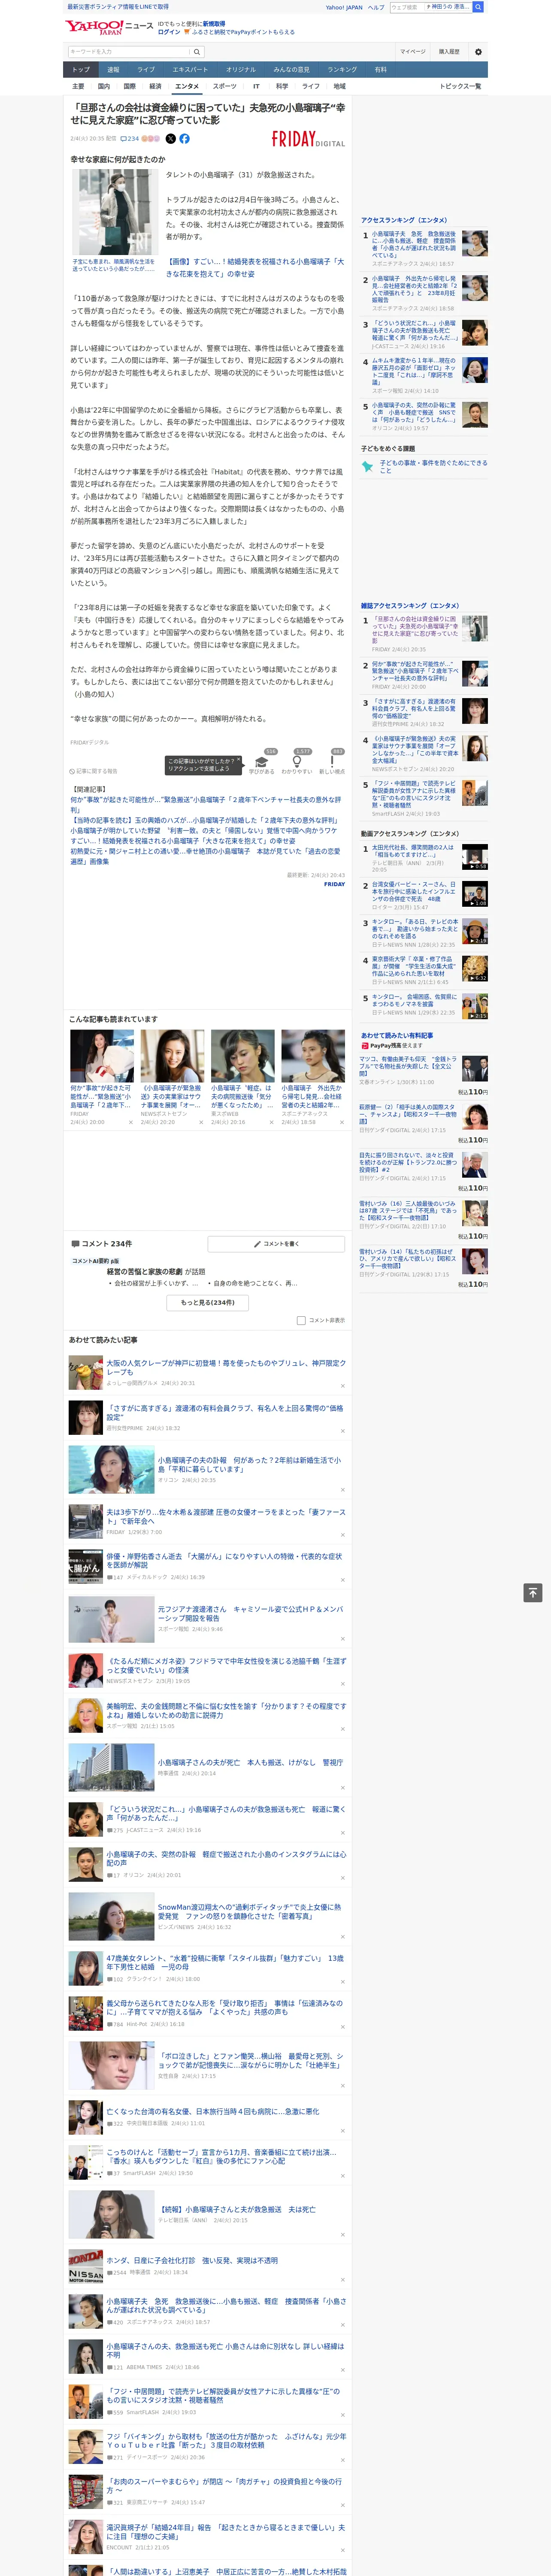This screenshot has height=2576, width=551.
Task: Select the 速報 navigation tab
Action: (x=113, y=70)
